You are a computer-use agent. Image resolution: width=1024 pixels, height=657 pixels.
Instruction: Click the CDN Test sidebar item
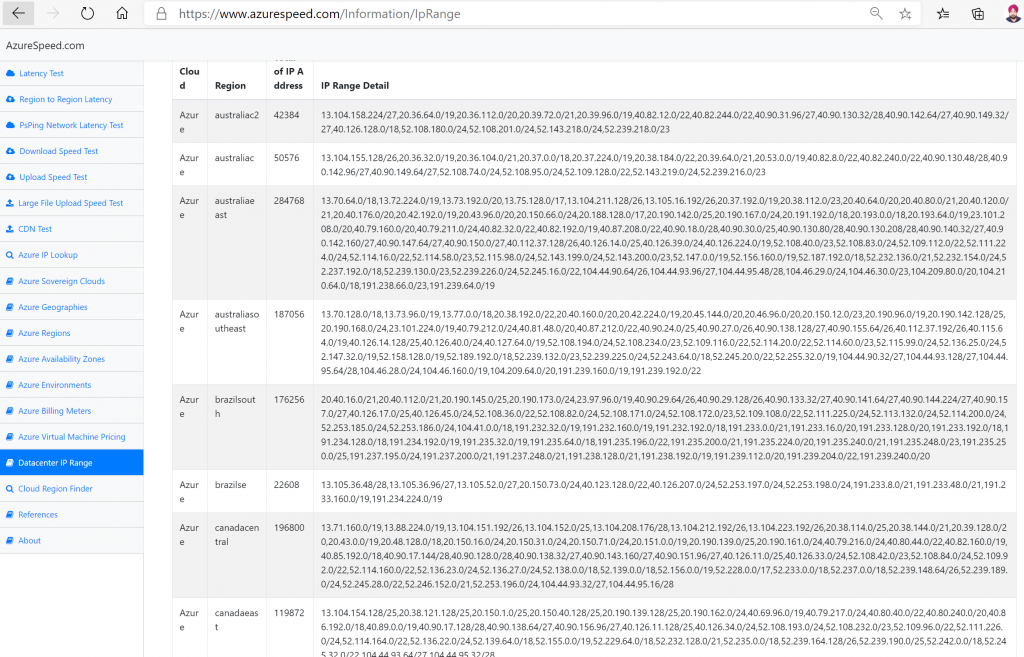(x=35, y=229)
